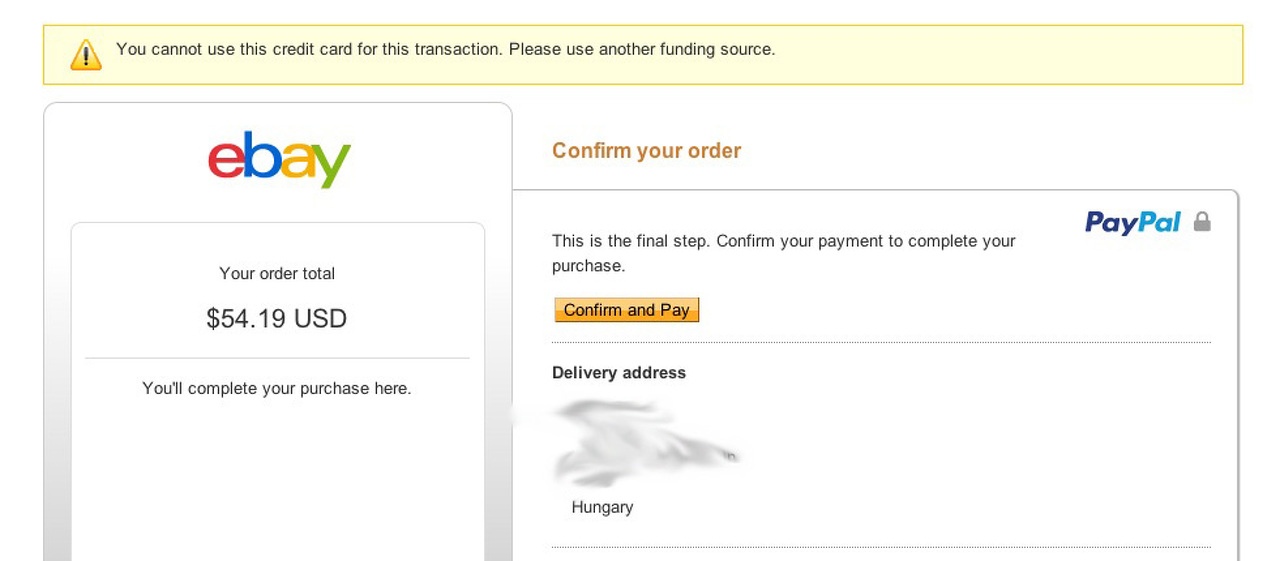The width and height of the screenshot is (1280, 561).
Task: Click the yellow warning triangle icon
Action: click(x=86, y=55)
